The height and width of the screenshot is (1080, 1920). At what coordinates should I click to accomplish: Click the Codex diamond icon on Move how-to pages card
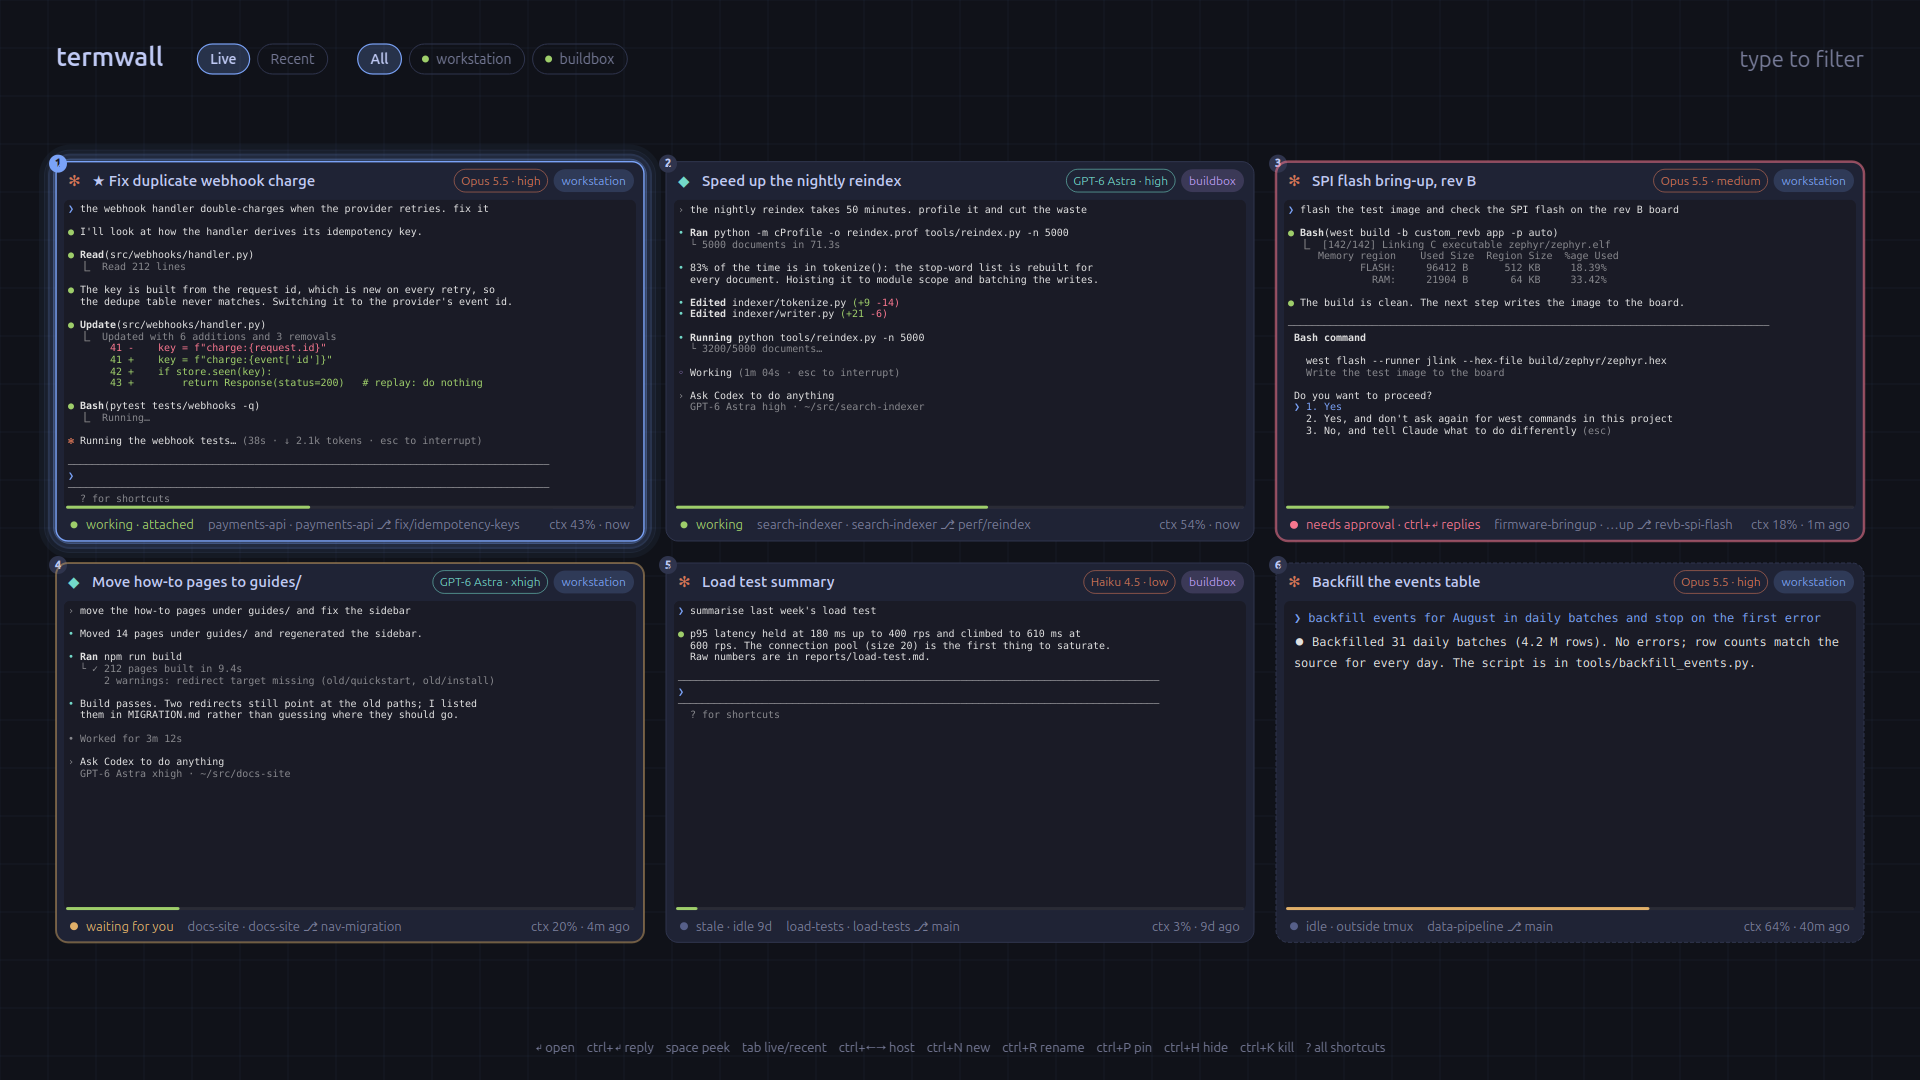pos(74,582)
